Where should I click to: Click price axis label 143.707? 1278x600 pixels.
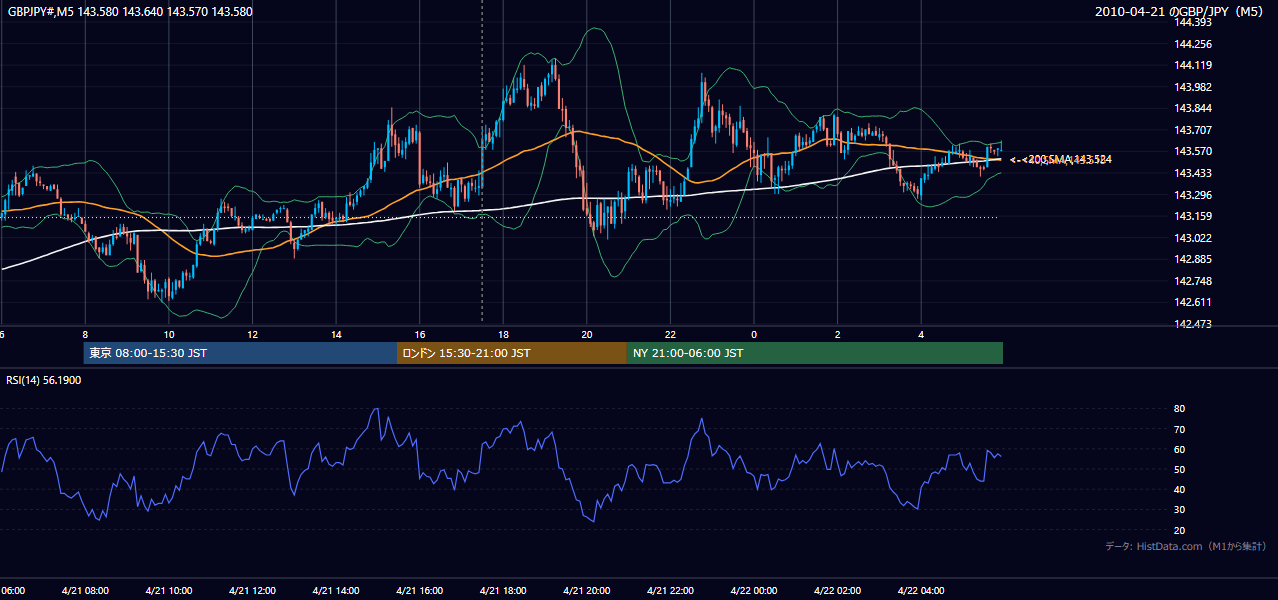click(1194, 130)
